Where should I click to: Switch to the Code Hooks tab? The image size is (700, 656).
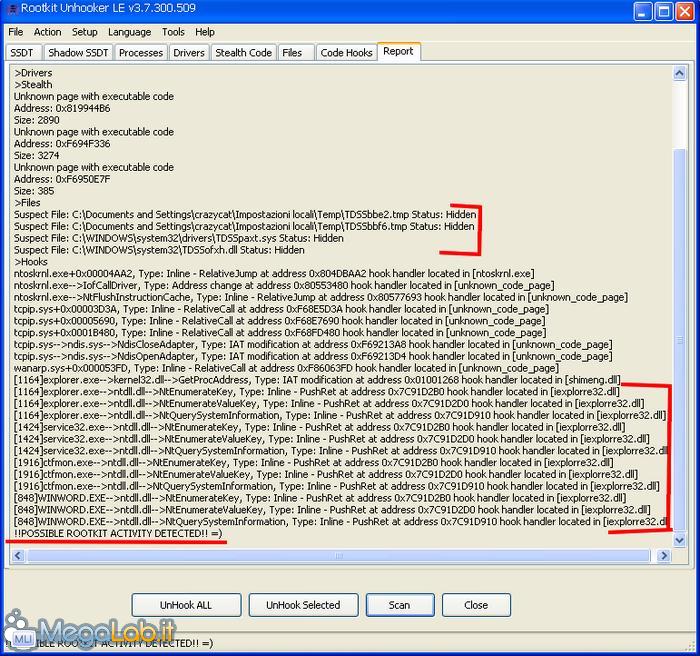click(x=346, y=53)
